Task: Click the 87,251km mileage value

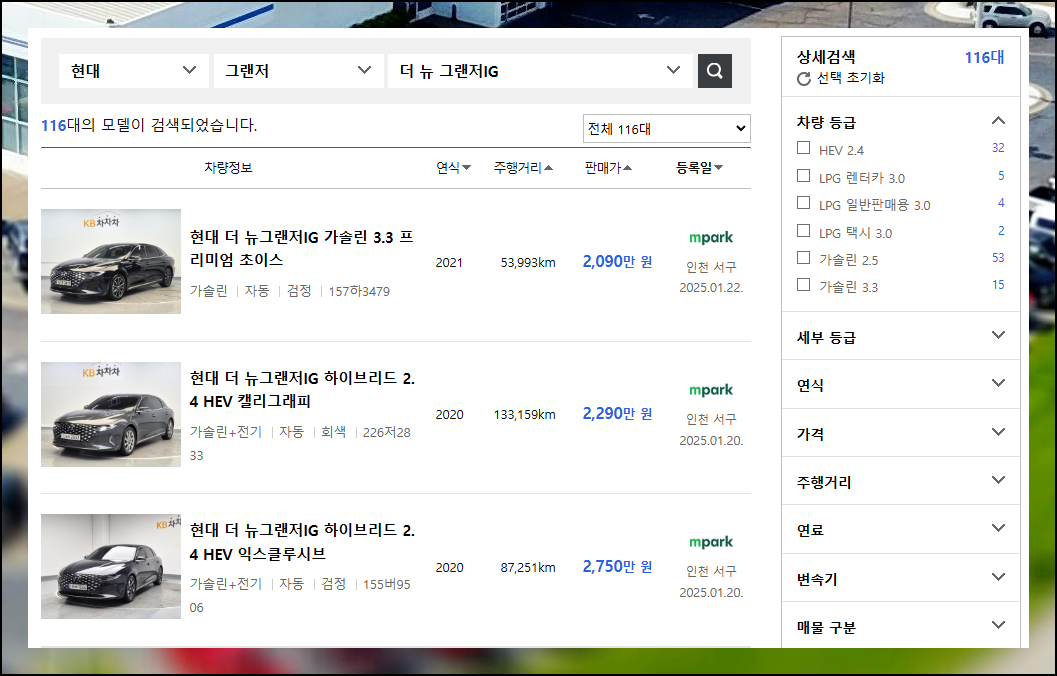Action: 528,567
